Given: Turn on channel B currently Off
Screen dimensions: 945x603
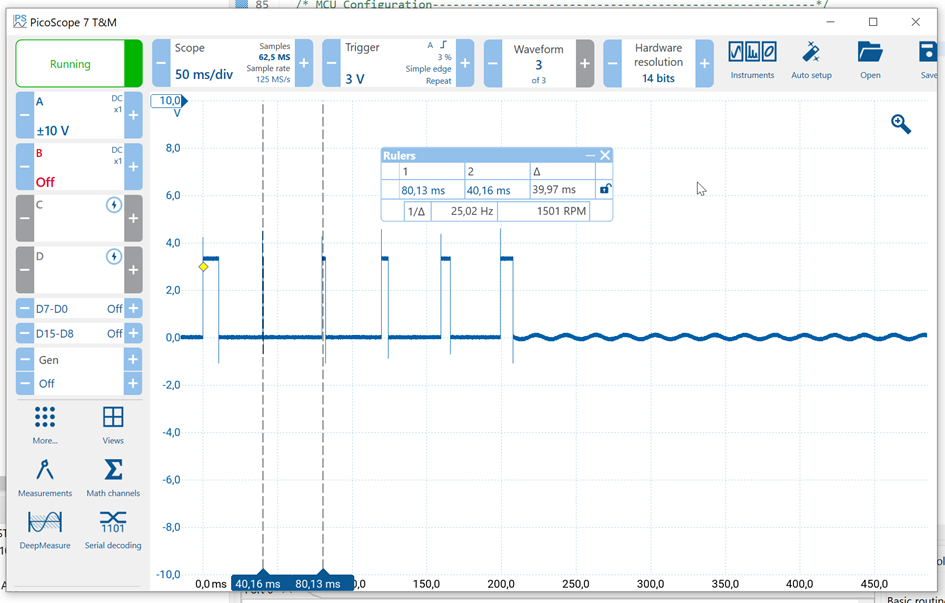Looking at the screenshot, I should pos(79,167).
